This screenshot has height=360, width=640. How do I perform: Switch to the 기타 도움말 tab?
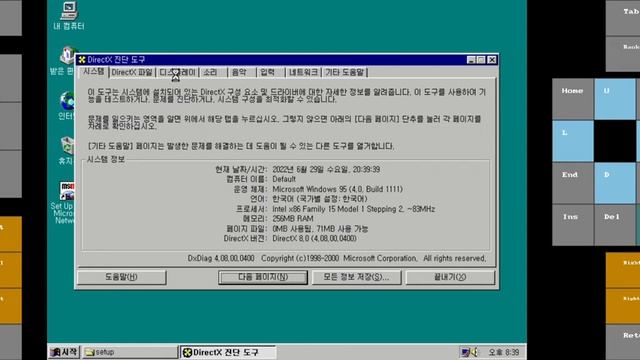[x=344, y=72]
